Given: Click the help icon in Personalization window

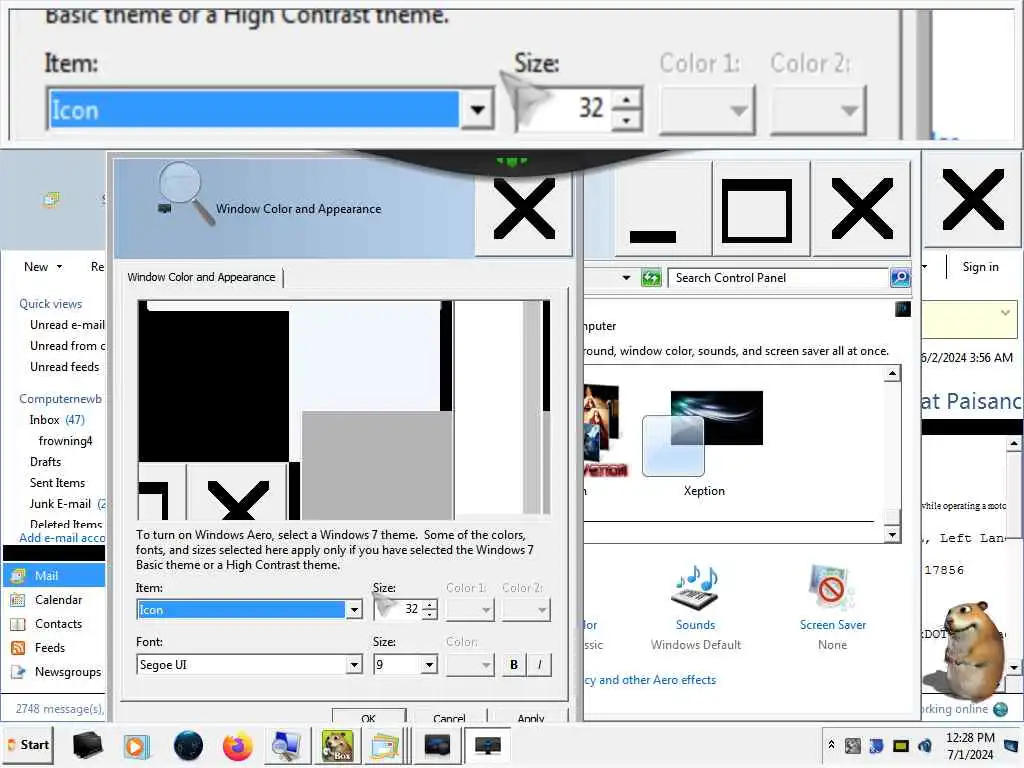Looking at the screenshot, I should click(903, 309).
